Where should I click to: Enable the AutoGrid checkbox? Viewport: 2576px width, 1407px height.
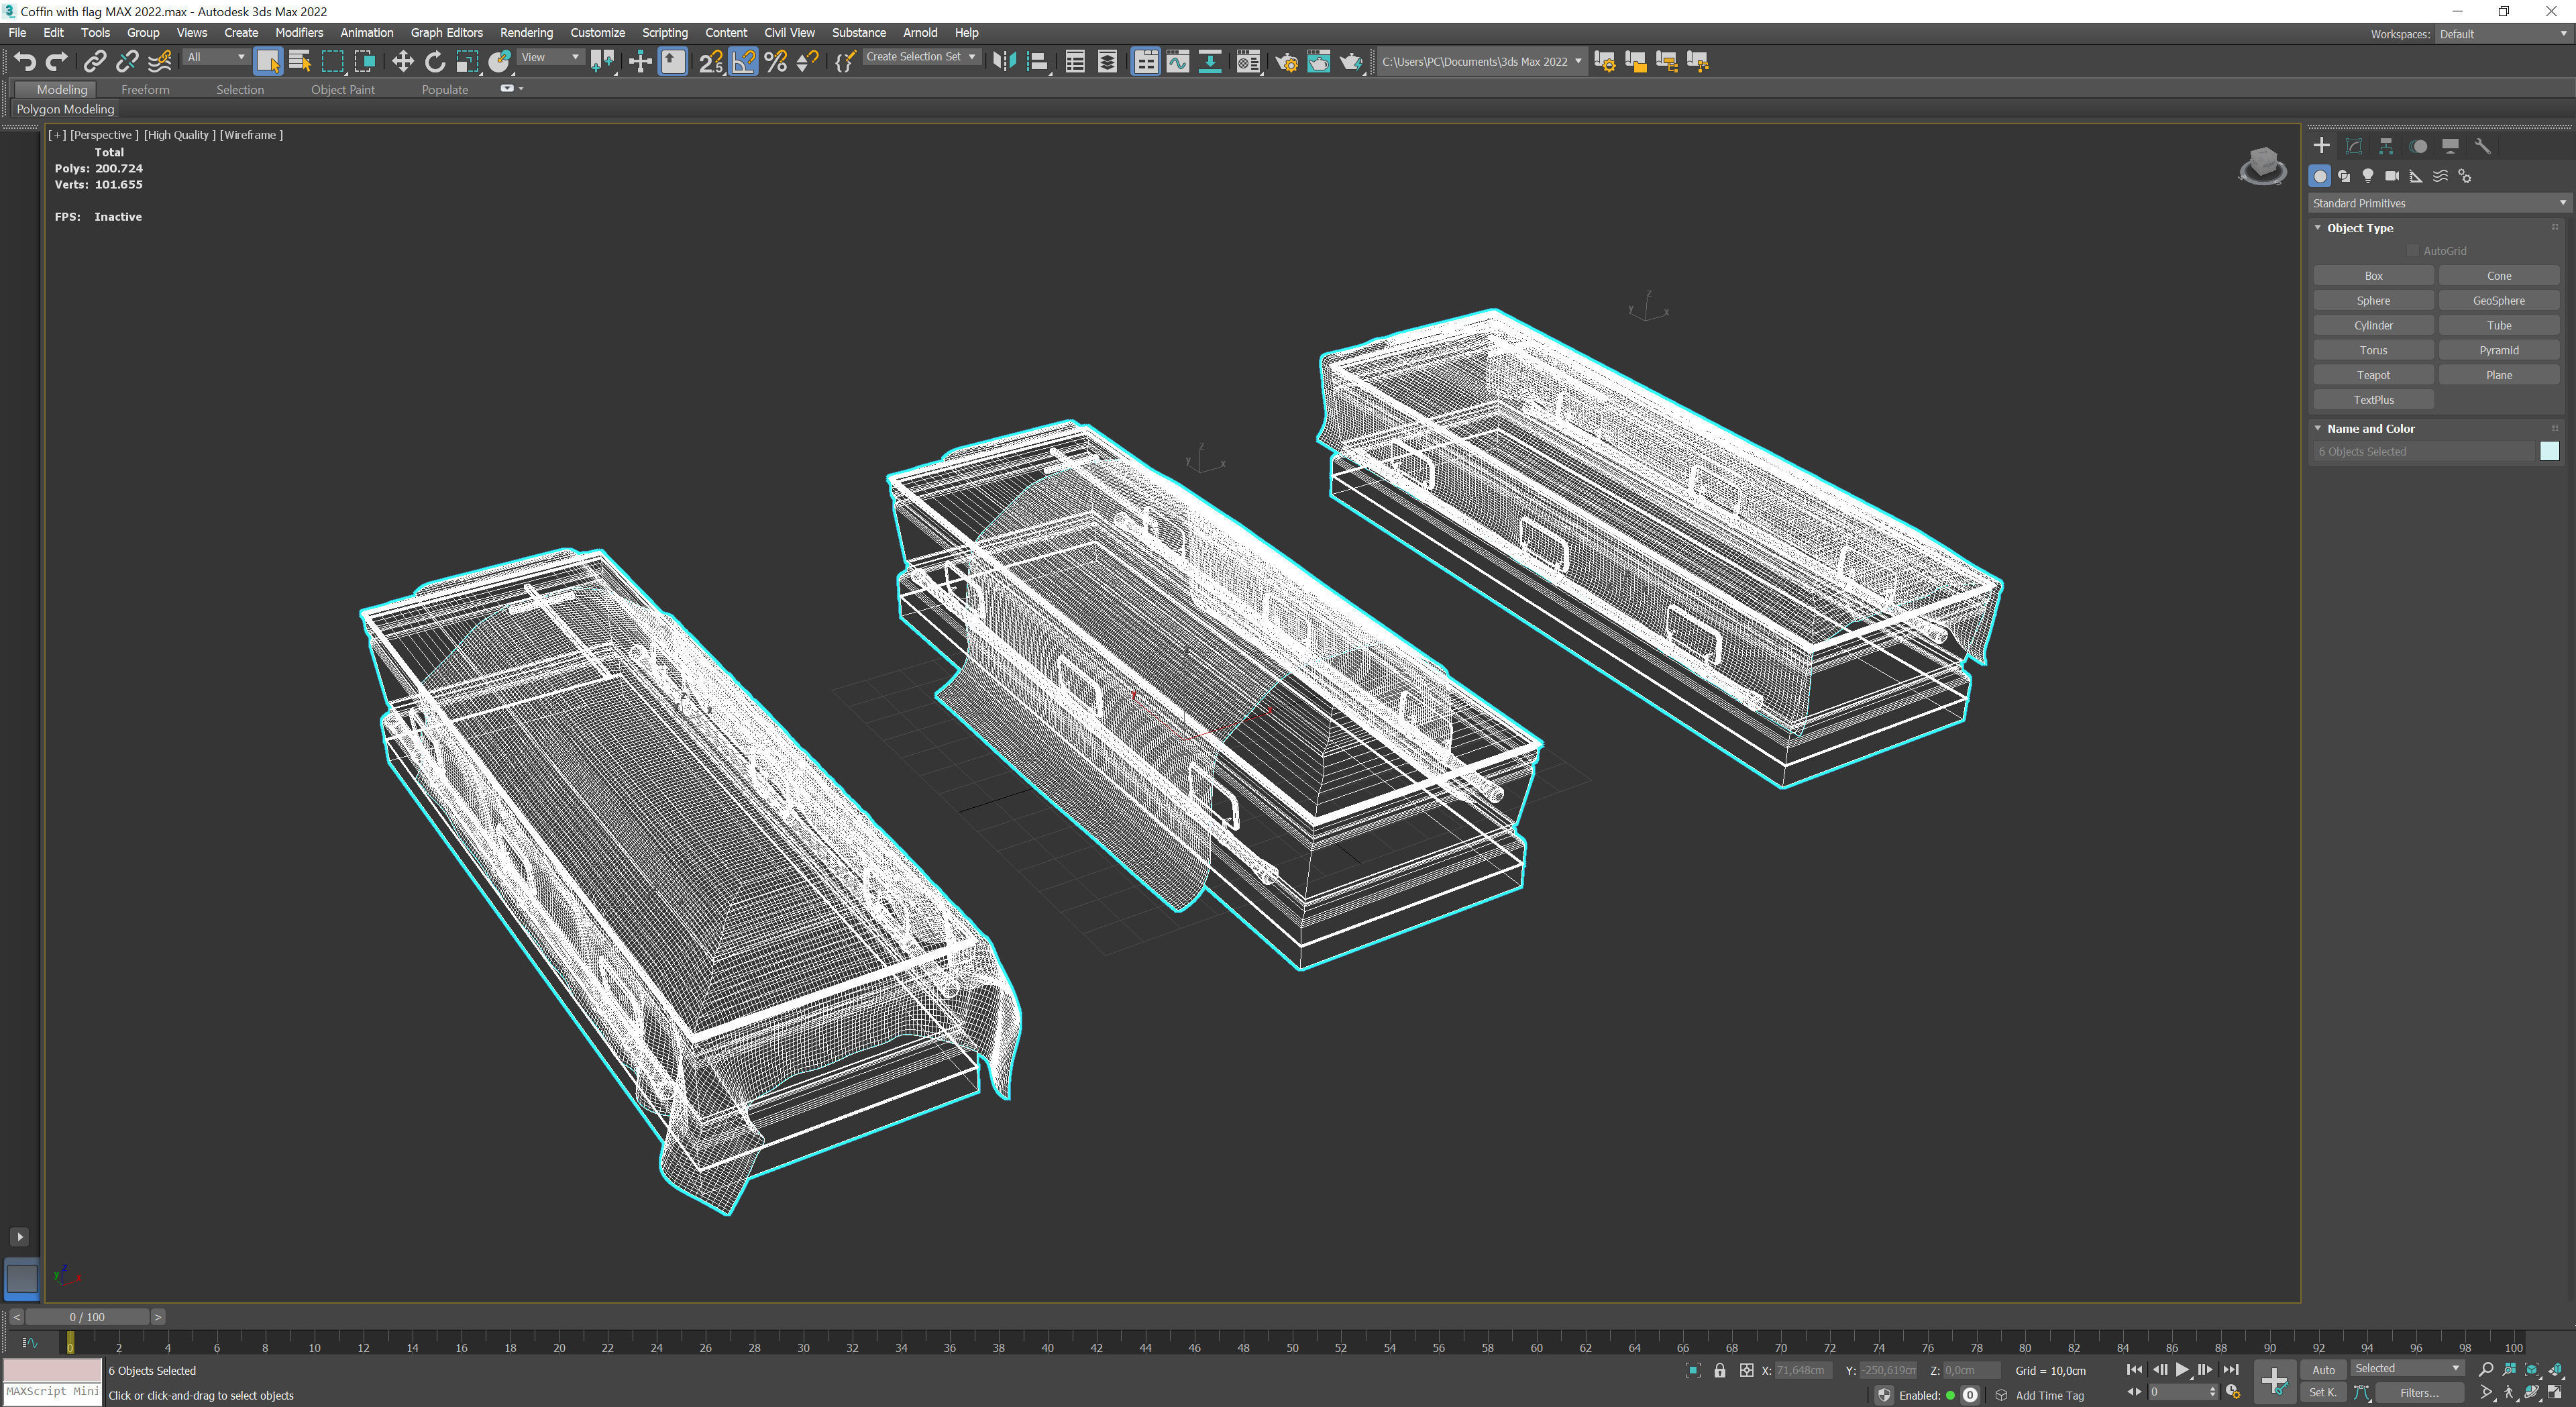[2412, 251]
